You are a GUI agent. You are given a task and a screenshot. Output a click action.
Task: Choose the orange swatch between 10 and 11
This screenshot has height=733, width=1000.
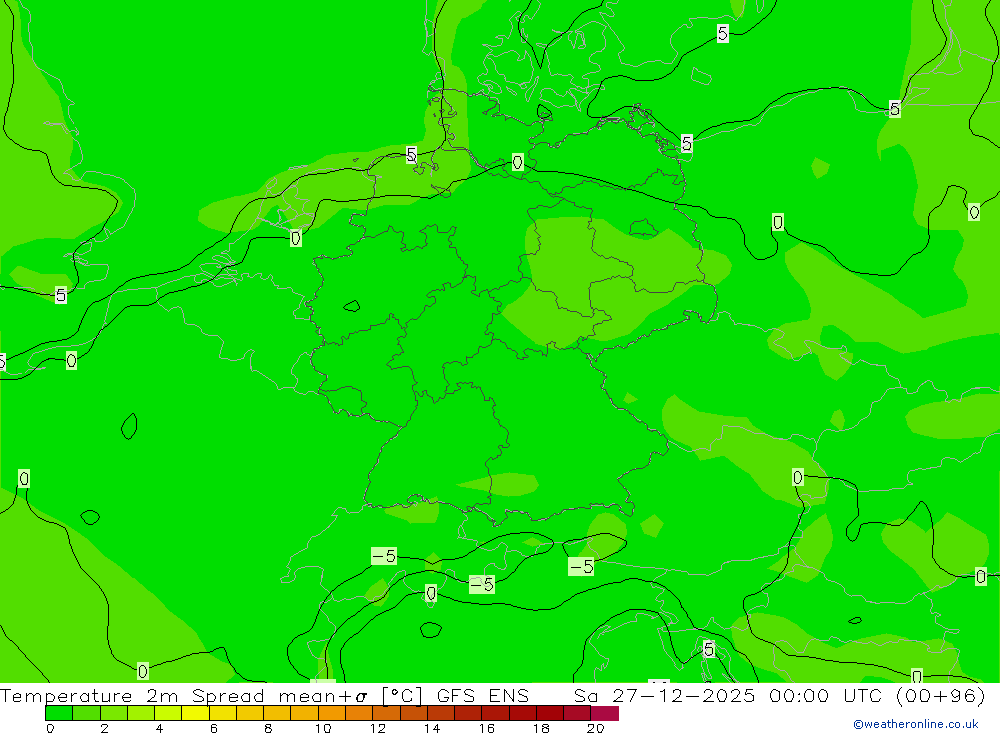click(x=332, y=713)
